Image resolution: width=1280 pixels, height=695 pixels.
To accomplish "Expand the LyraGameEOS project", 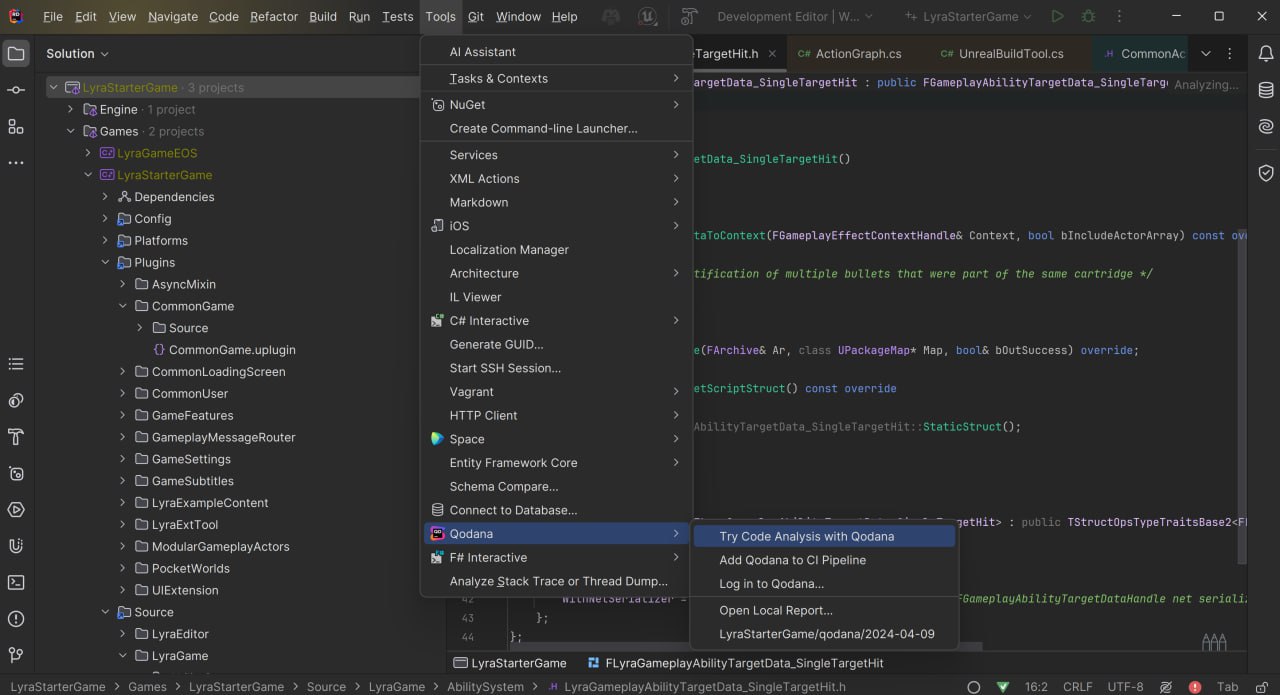I will (x=87, y=153).
